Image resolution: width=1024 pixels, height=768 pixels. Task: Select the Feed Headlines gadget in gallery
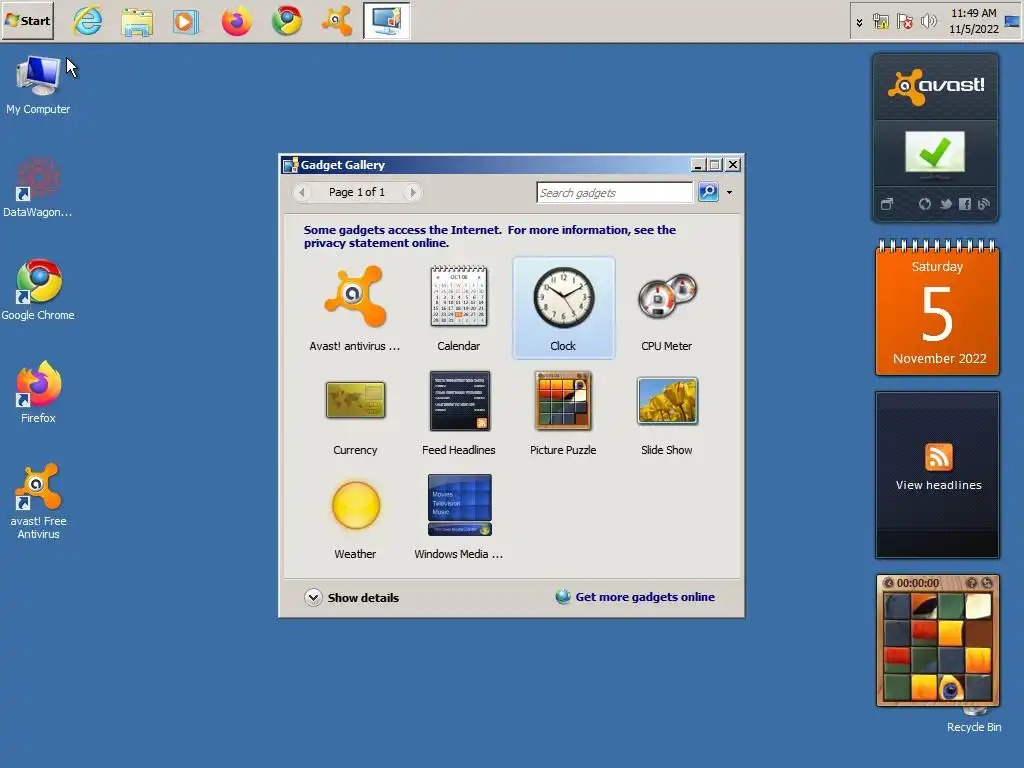pos(458,411)
